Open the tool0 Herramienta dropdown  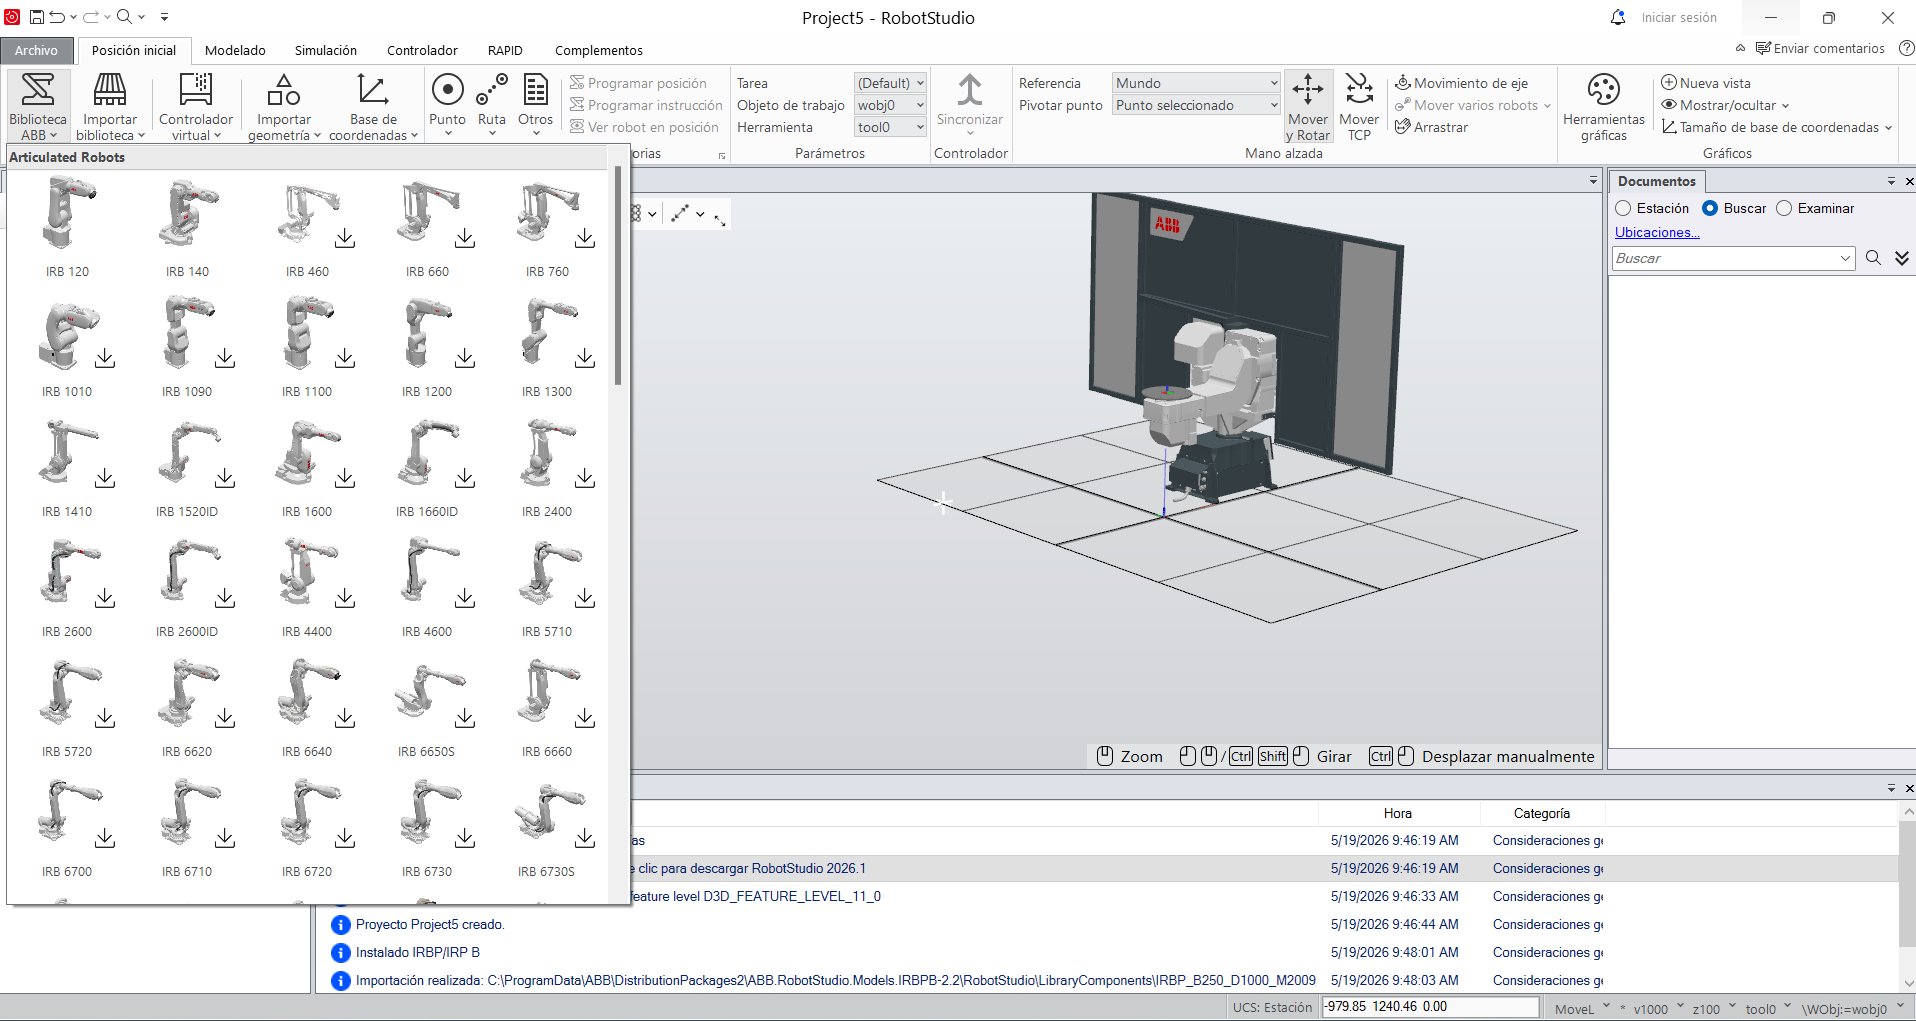[x=890, y=127]
